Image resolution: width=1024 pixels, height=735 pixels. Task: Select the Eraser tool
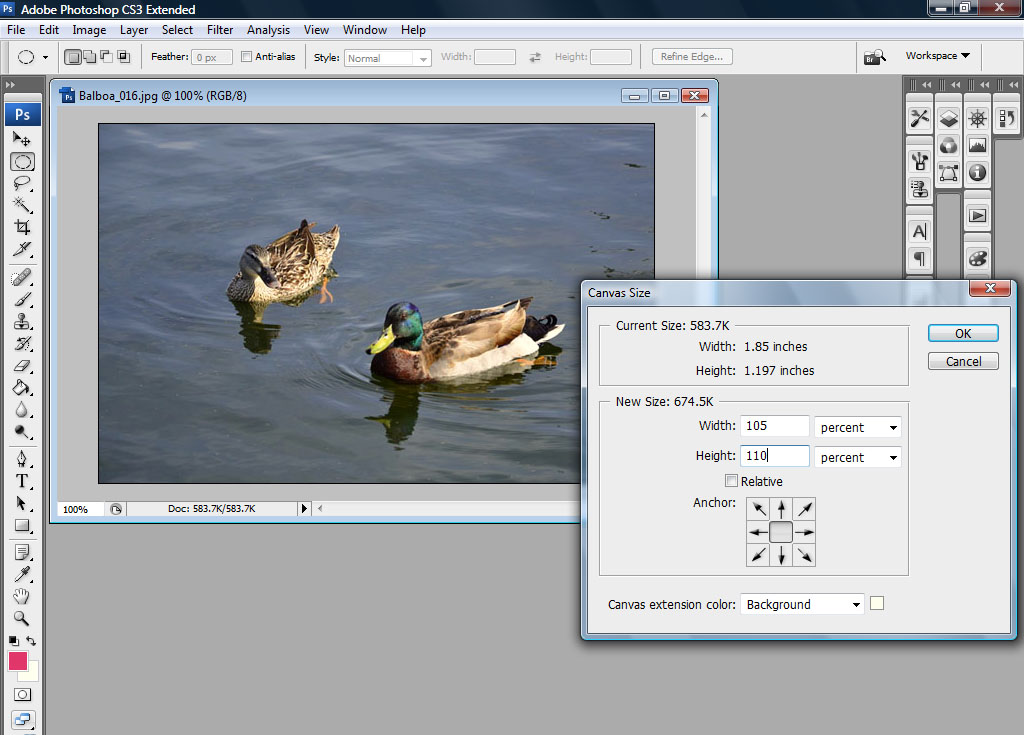(x=22, y=366)
